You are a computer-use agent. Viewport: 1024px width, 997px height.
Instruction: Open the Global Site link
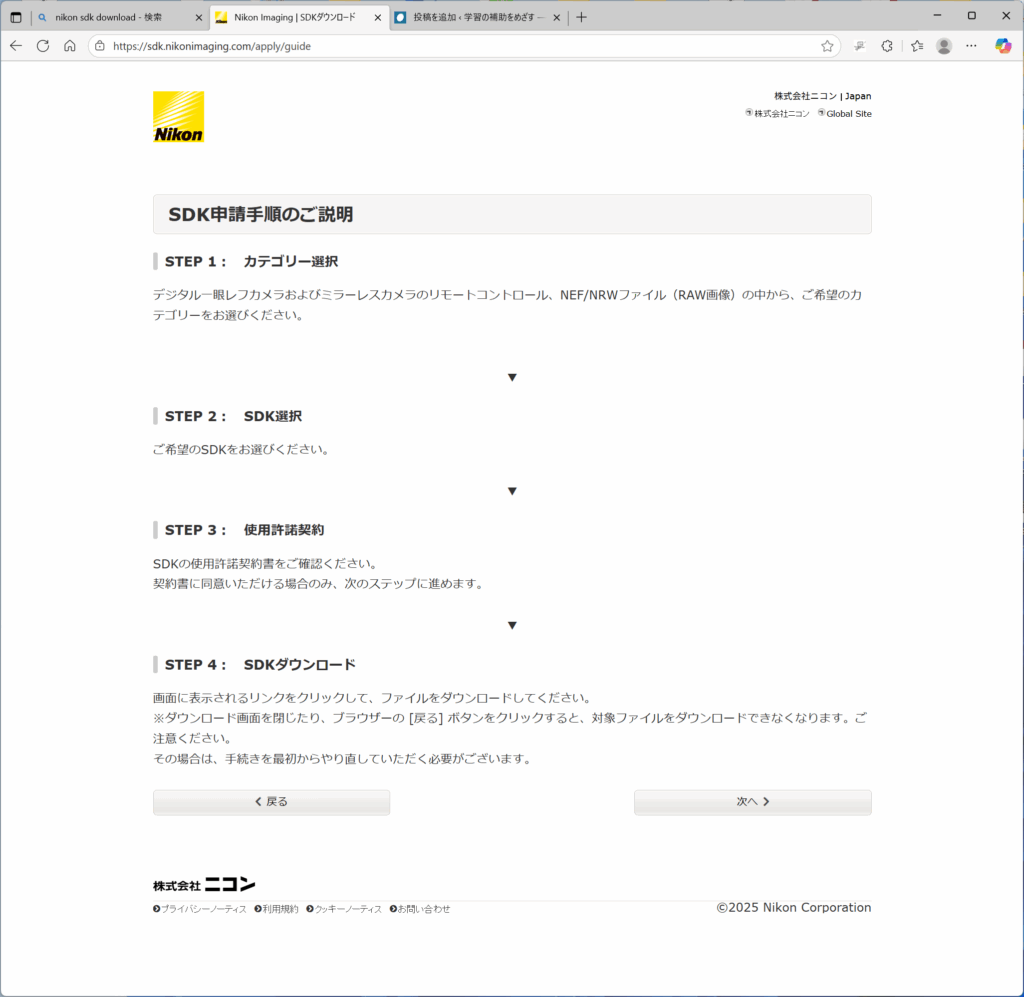pyautogui.click(x=848, y=114)
